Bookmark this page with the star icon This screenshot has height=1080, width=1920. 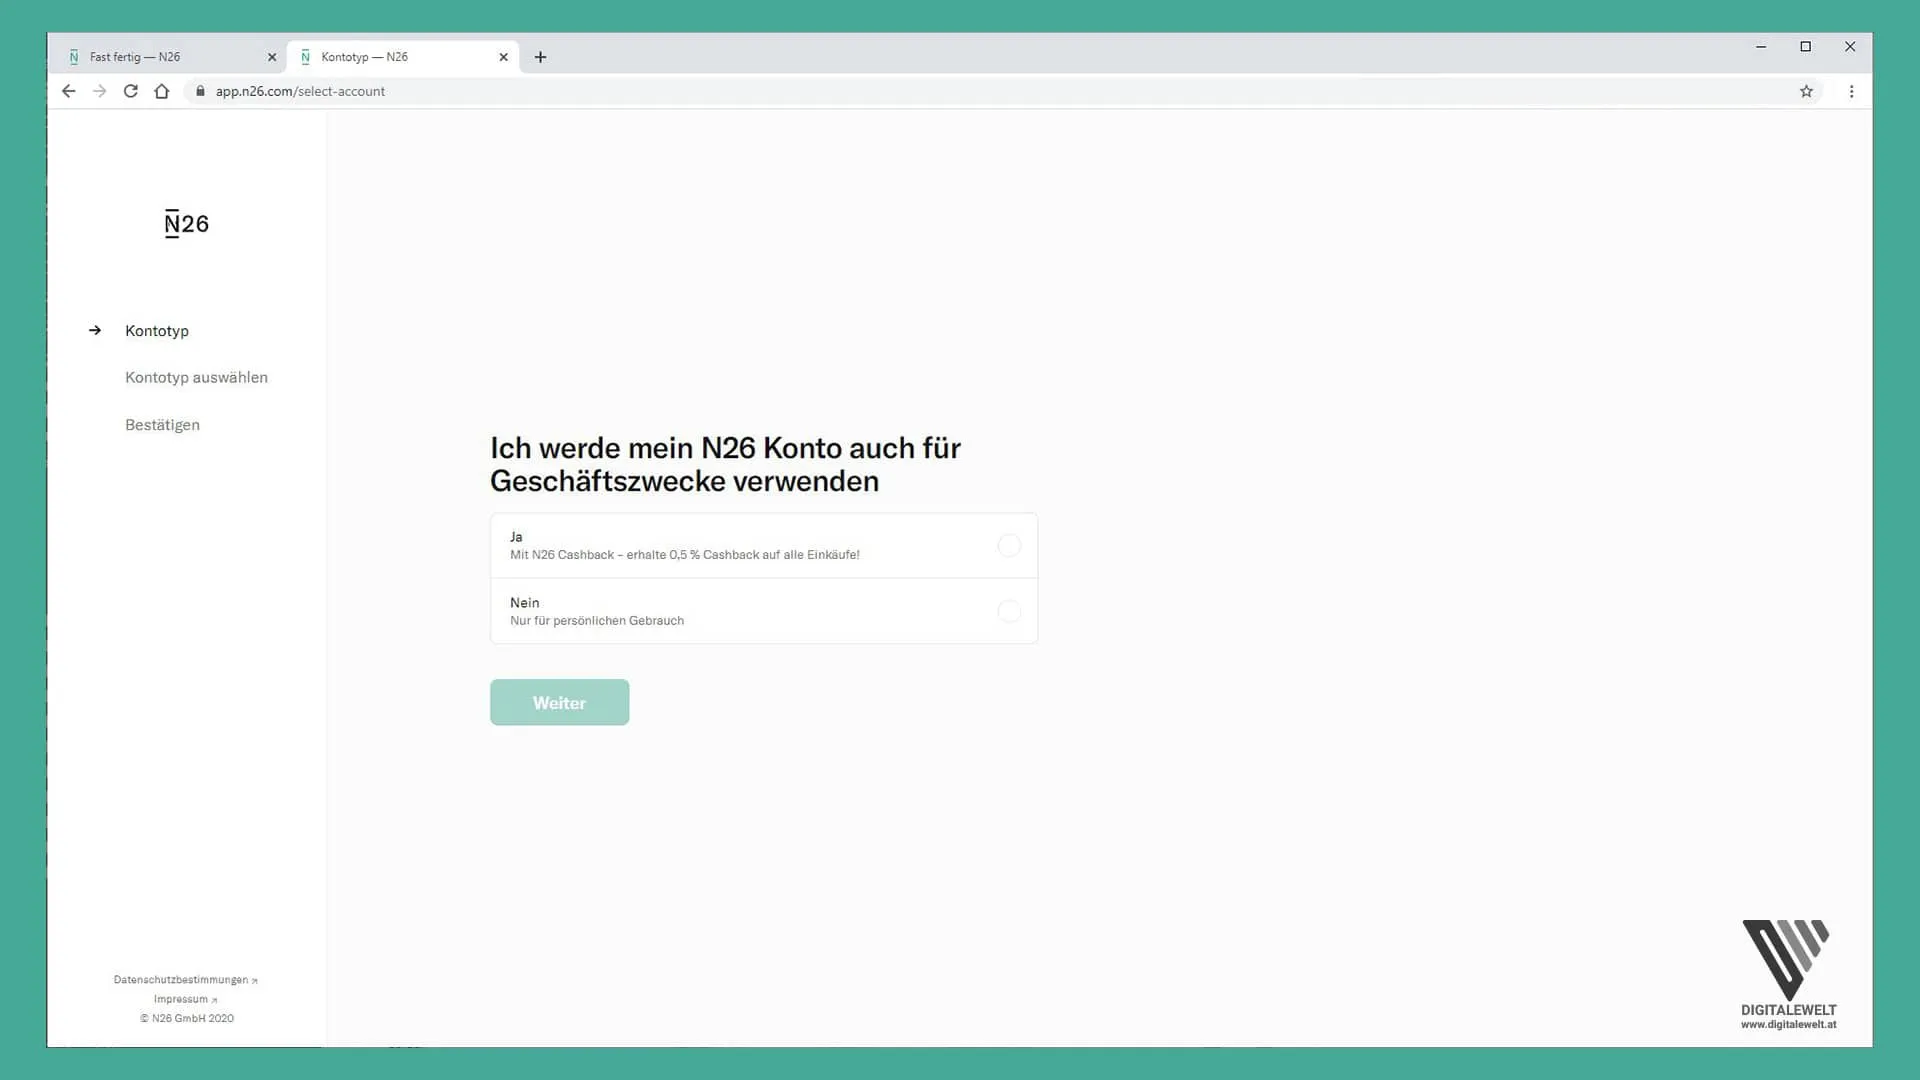[1806, 91]
